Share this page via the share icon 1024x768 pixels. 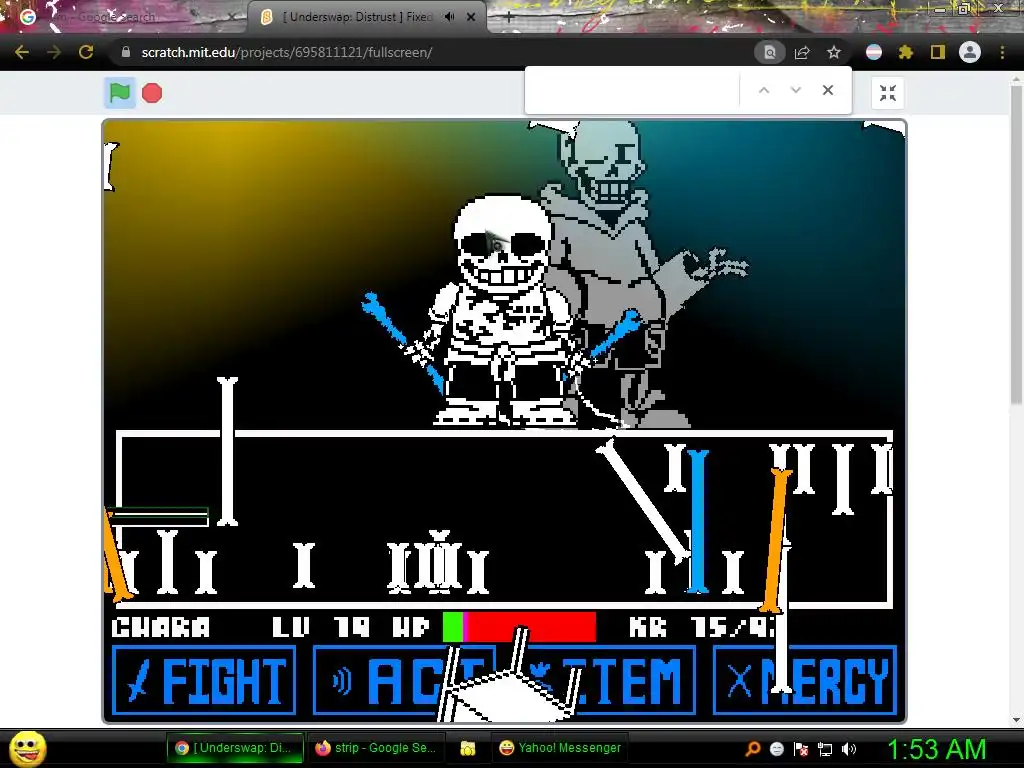pos(802,52)
